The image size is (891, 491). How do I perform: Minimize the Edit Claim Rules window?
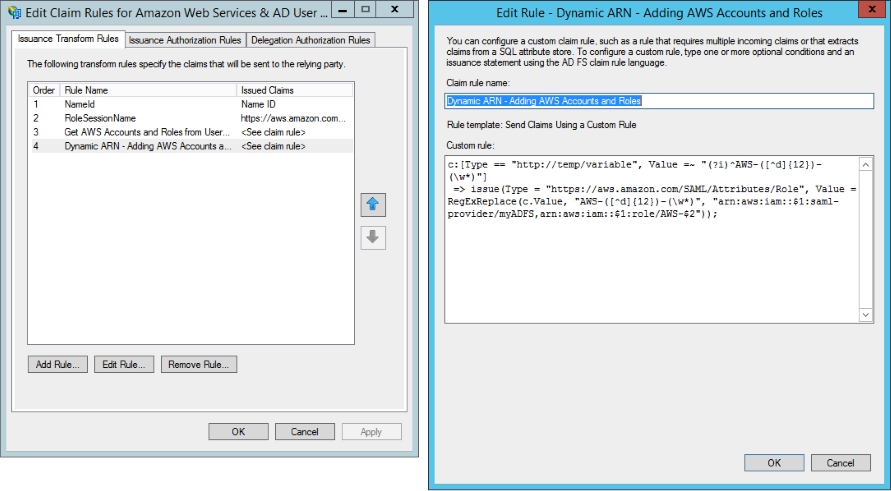point(341,10)
